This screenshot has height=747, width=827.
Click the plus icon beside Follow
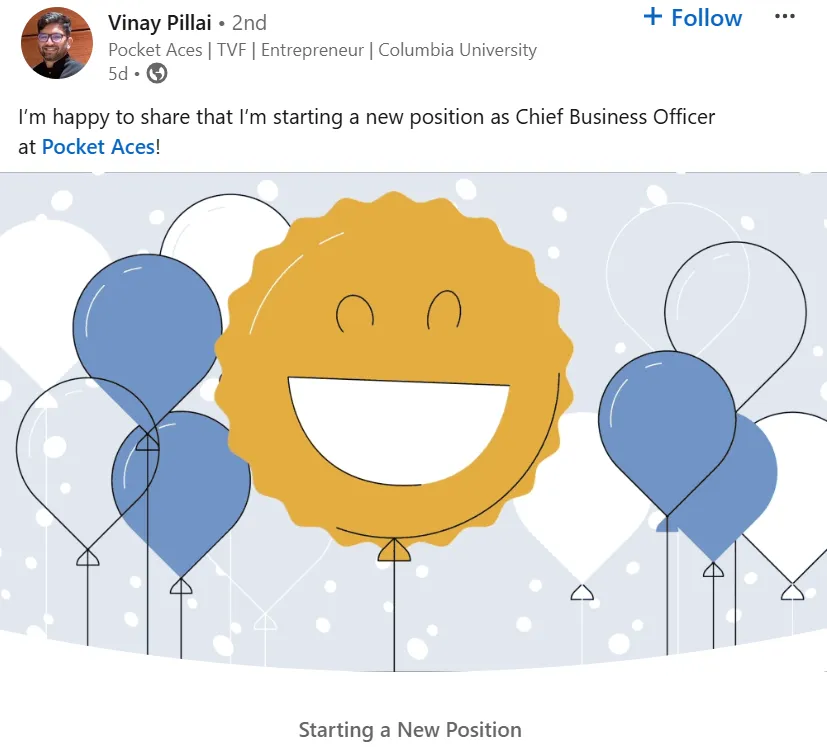coord(653,17)
